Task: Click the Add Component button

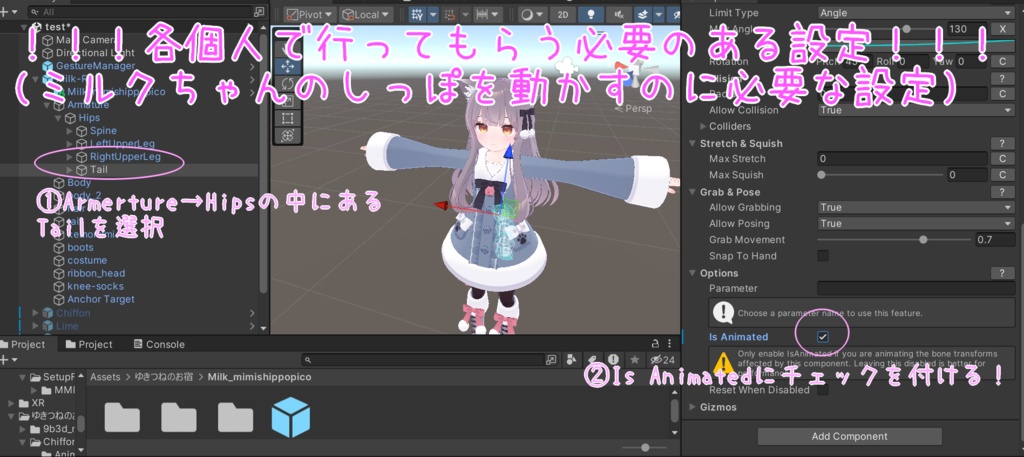Action: 850,436
